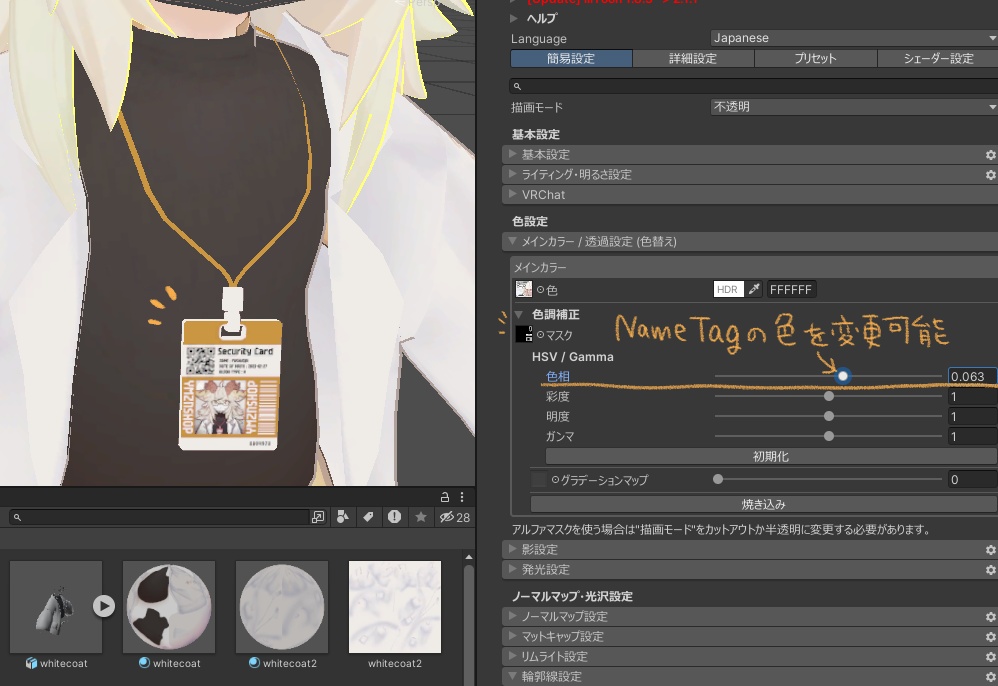998x686 pixels.
Task: Collapse the メインカラー / 透過設定 foldout
Action: [512, 241]
